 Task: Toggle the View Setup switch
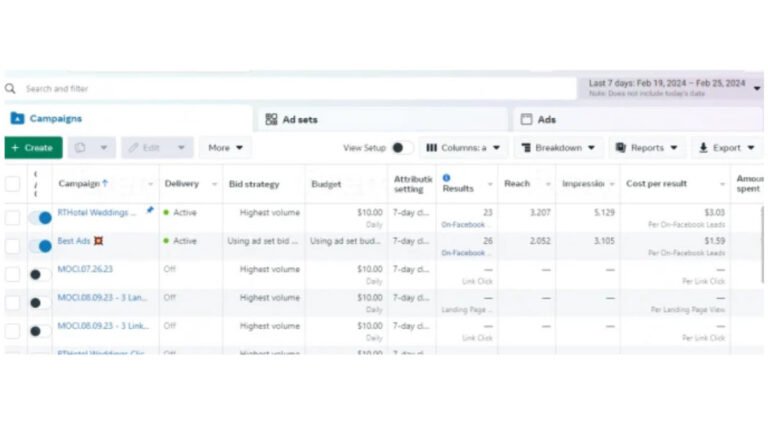pos(400,148)
